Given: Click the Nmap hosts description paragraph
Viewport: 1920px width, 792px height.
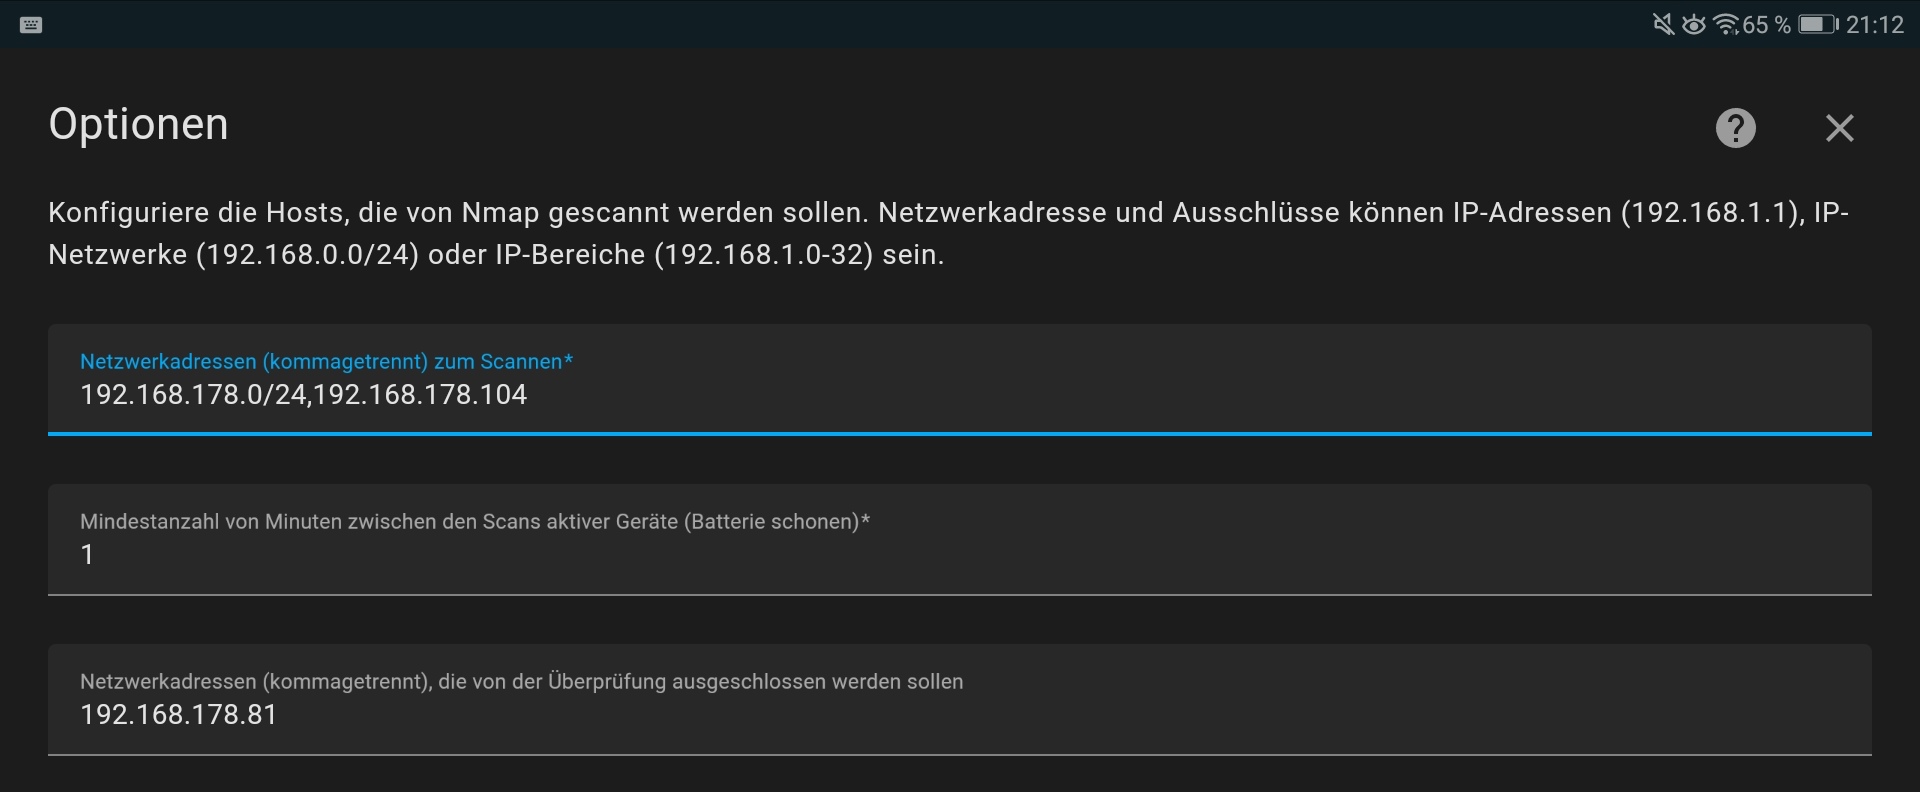Looking at the screenshot, I should click(x=948, y=233).
